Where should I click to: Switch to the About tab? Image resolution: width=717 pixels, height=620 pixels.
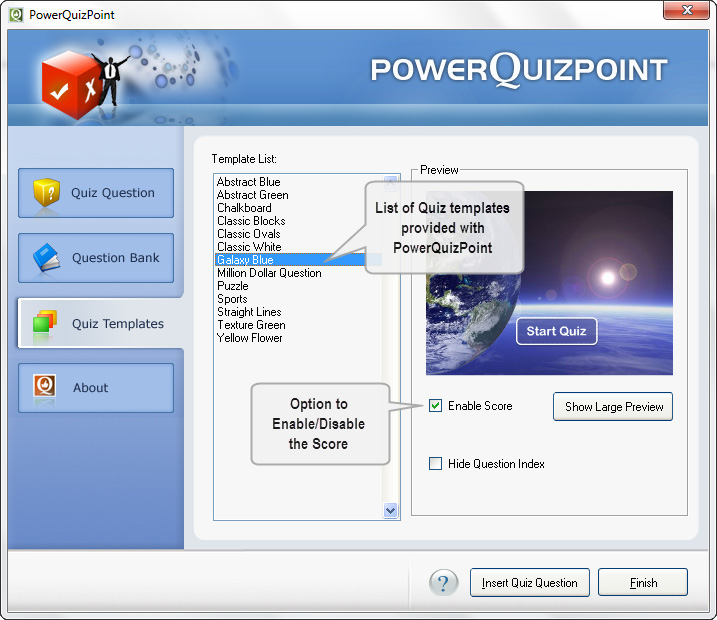click(x=96, y=388)
